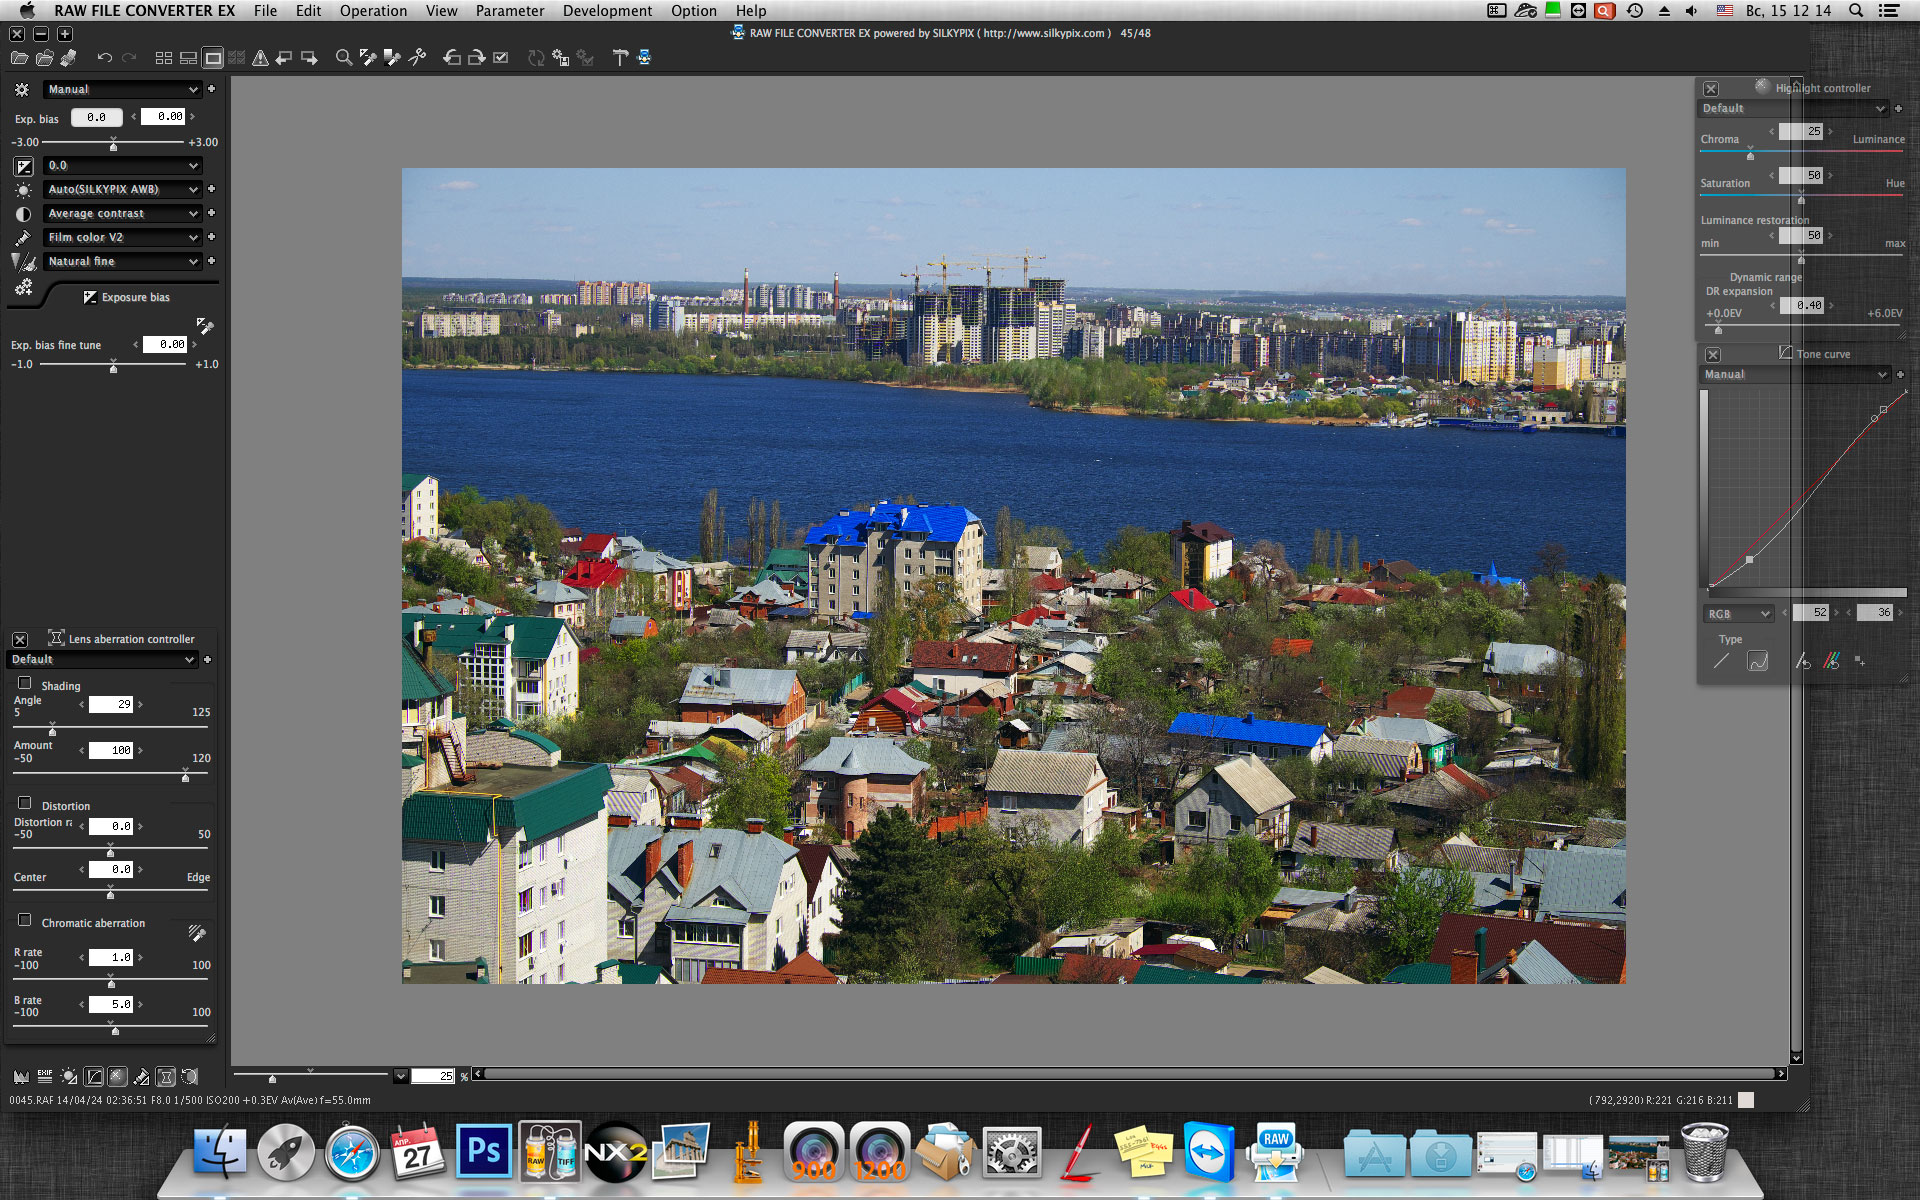Viewport: 1920px width, 1200px height.
Task: Enable the Chromatic aberration checkbox
Action: coord(25,920)
